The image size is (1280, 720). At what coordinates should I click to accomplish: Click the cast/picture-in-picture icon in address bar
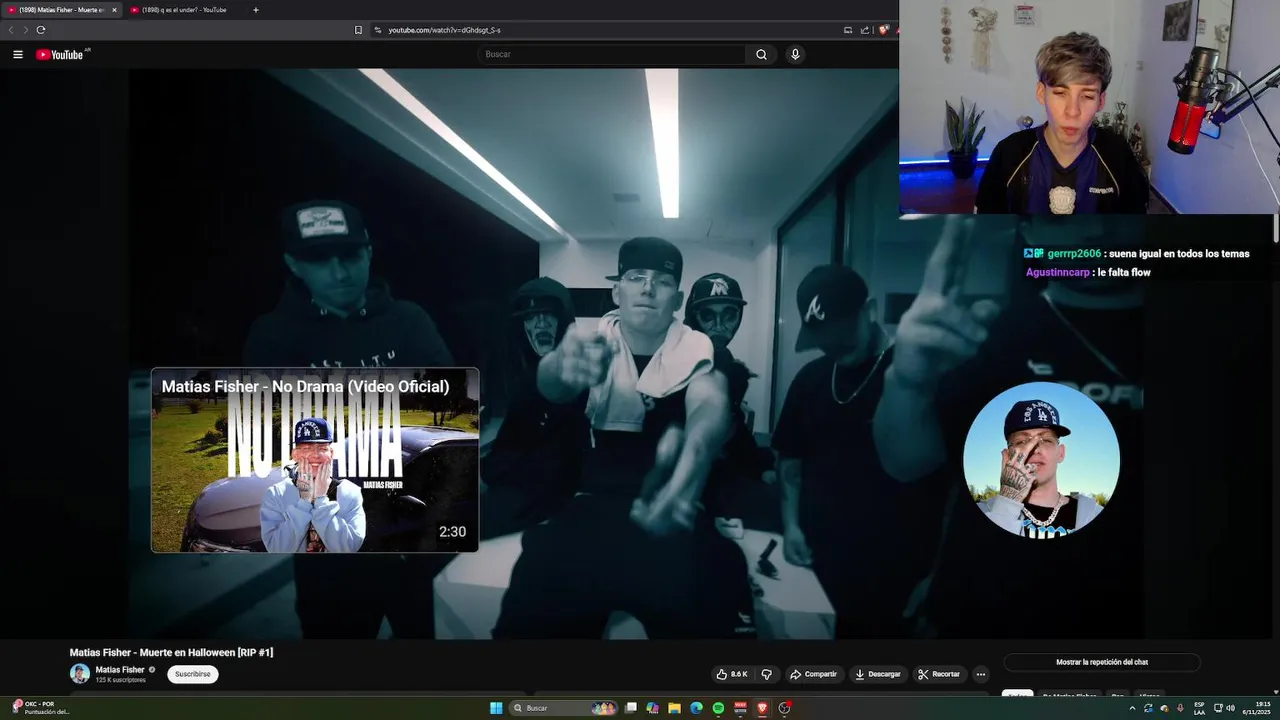848,30
